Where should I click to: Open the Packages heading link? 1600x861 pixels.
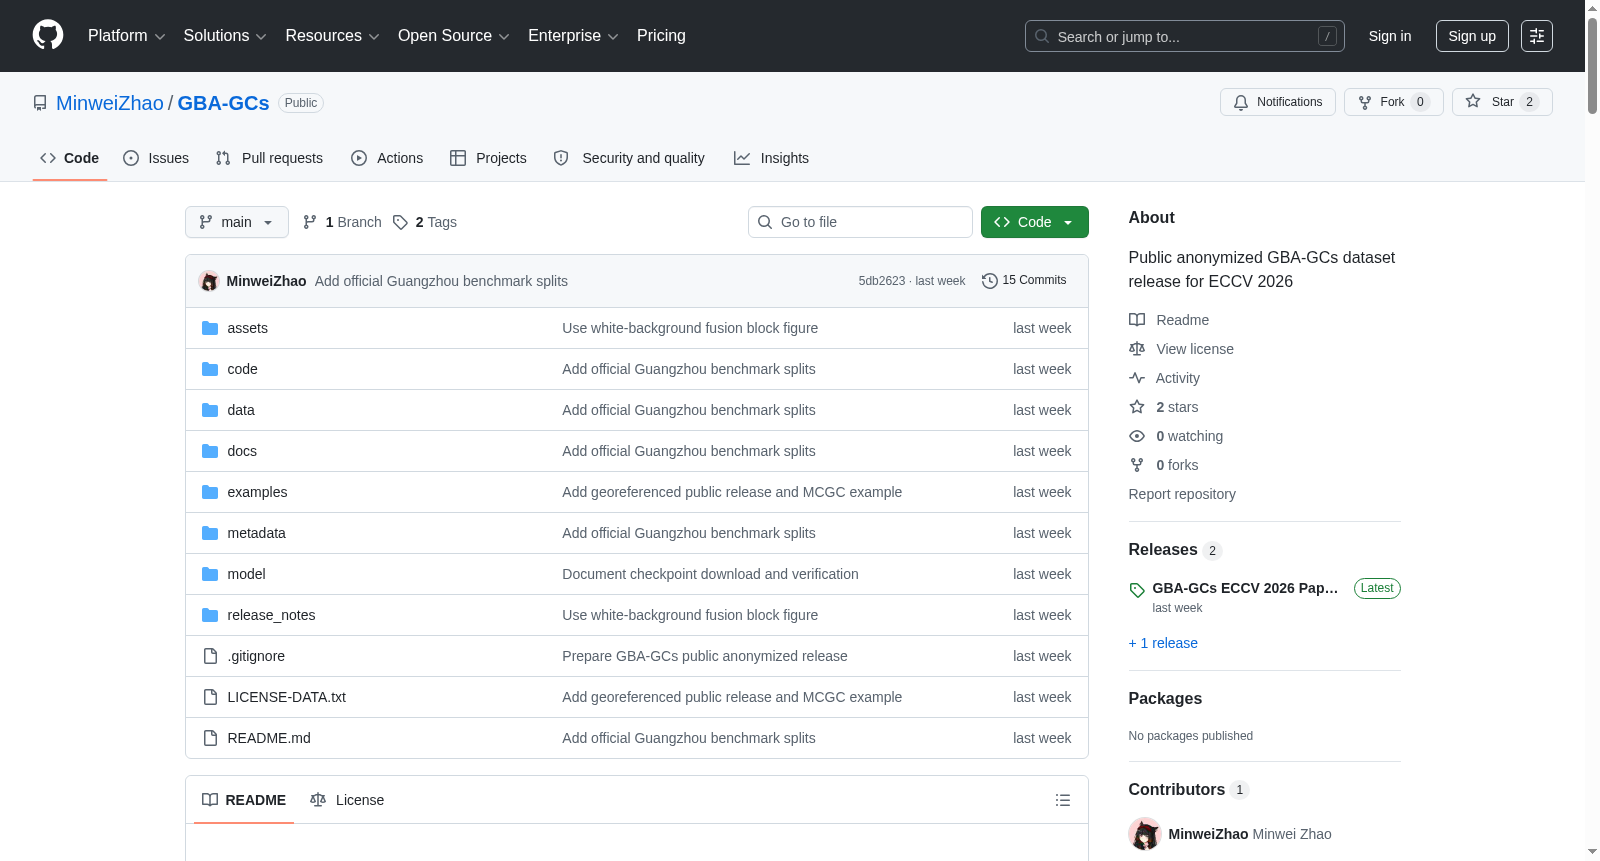(x=1165, y=699)
